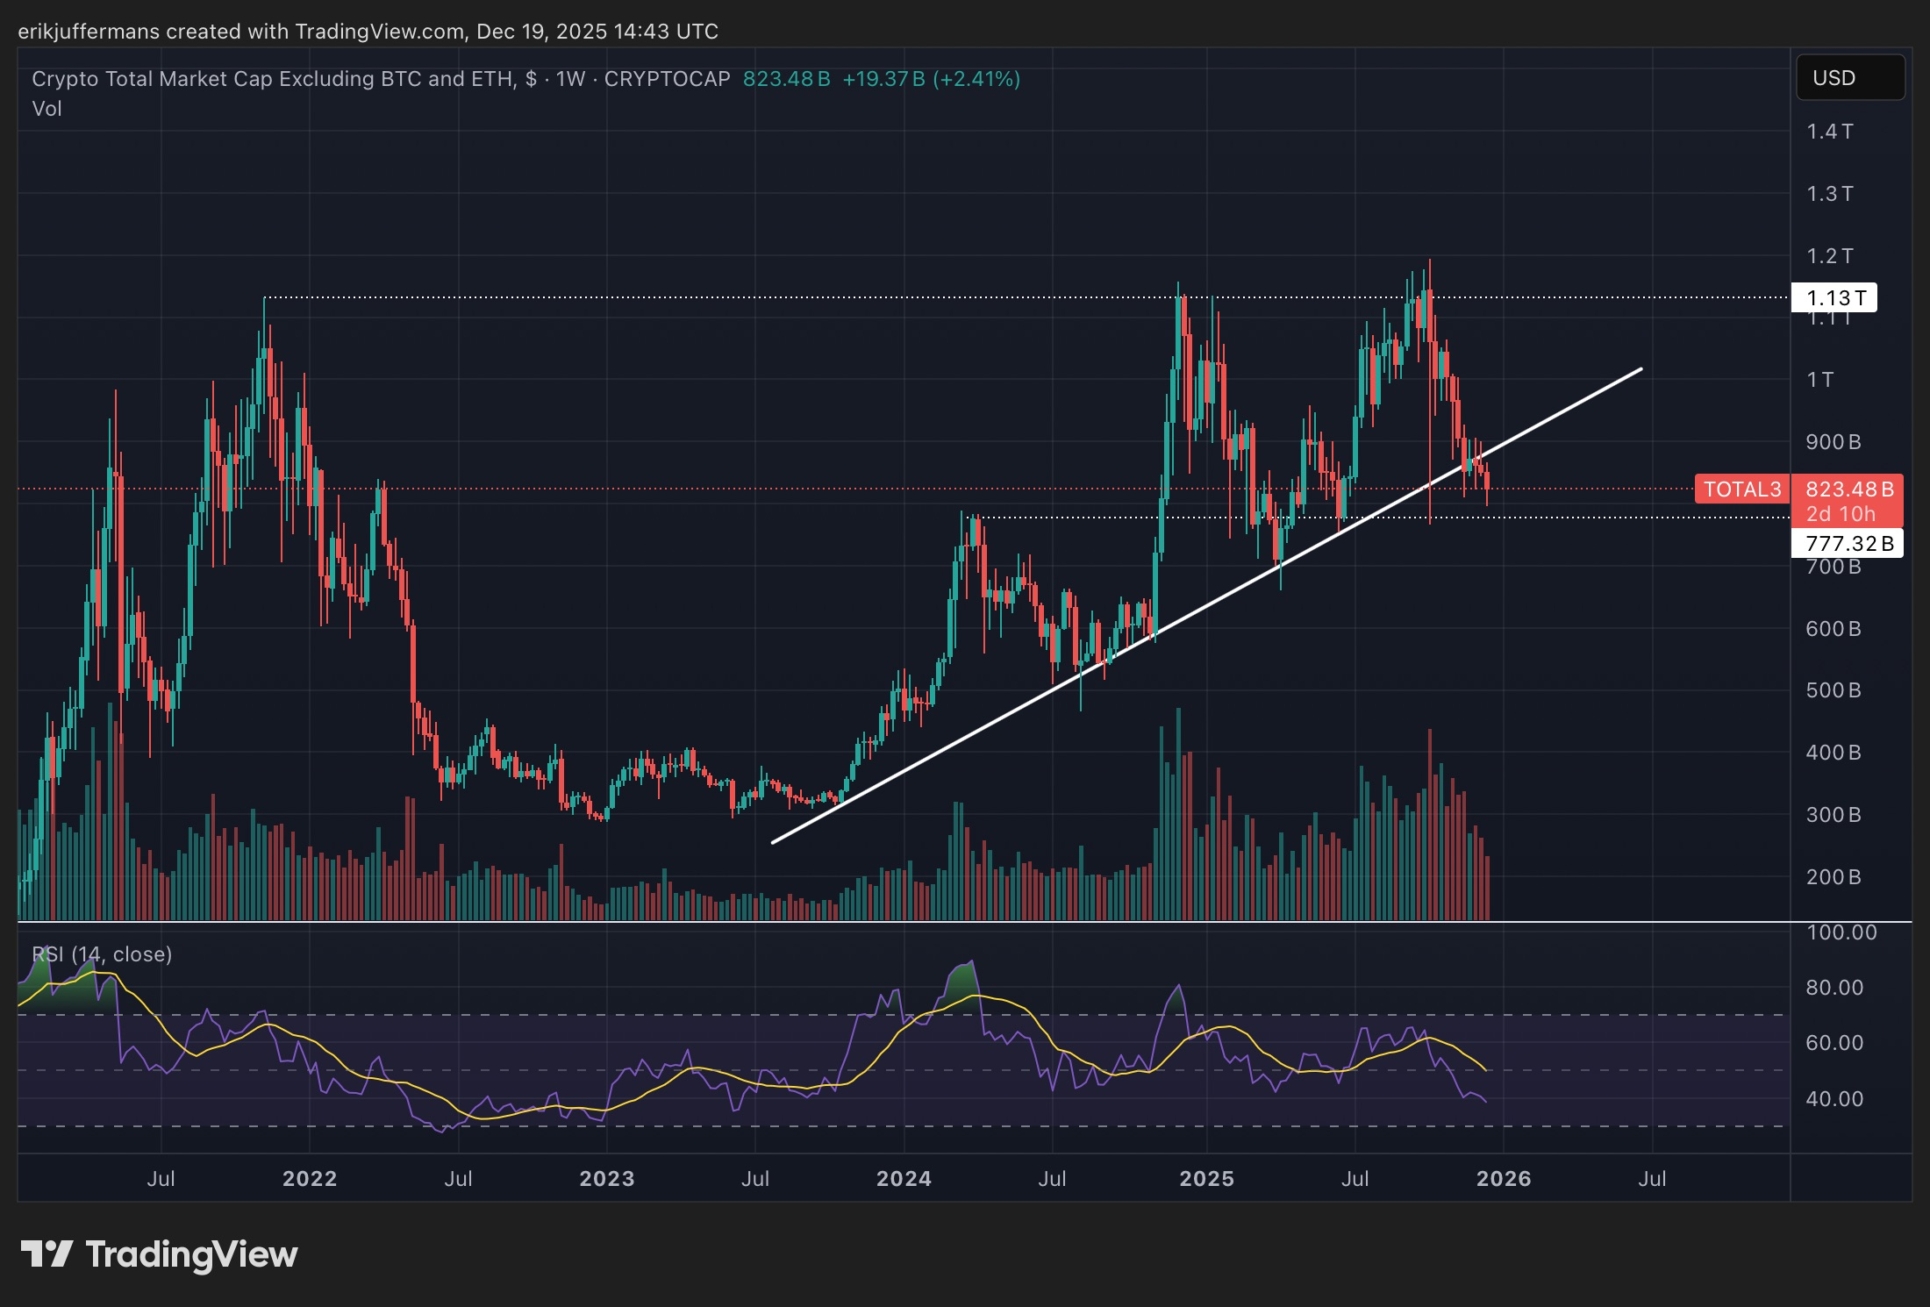Click the Vol indicator legend label
1930x1307 pixels.
pos(46,108)
